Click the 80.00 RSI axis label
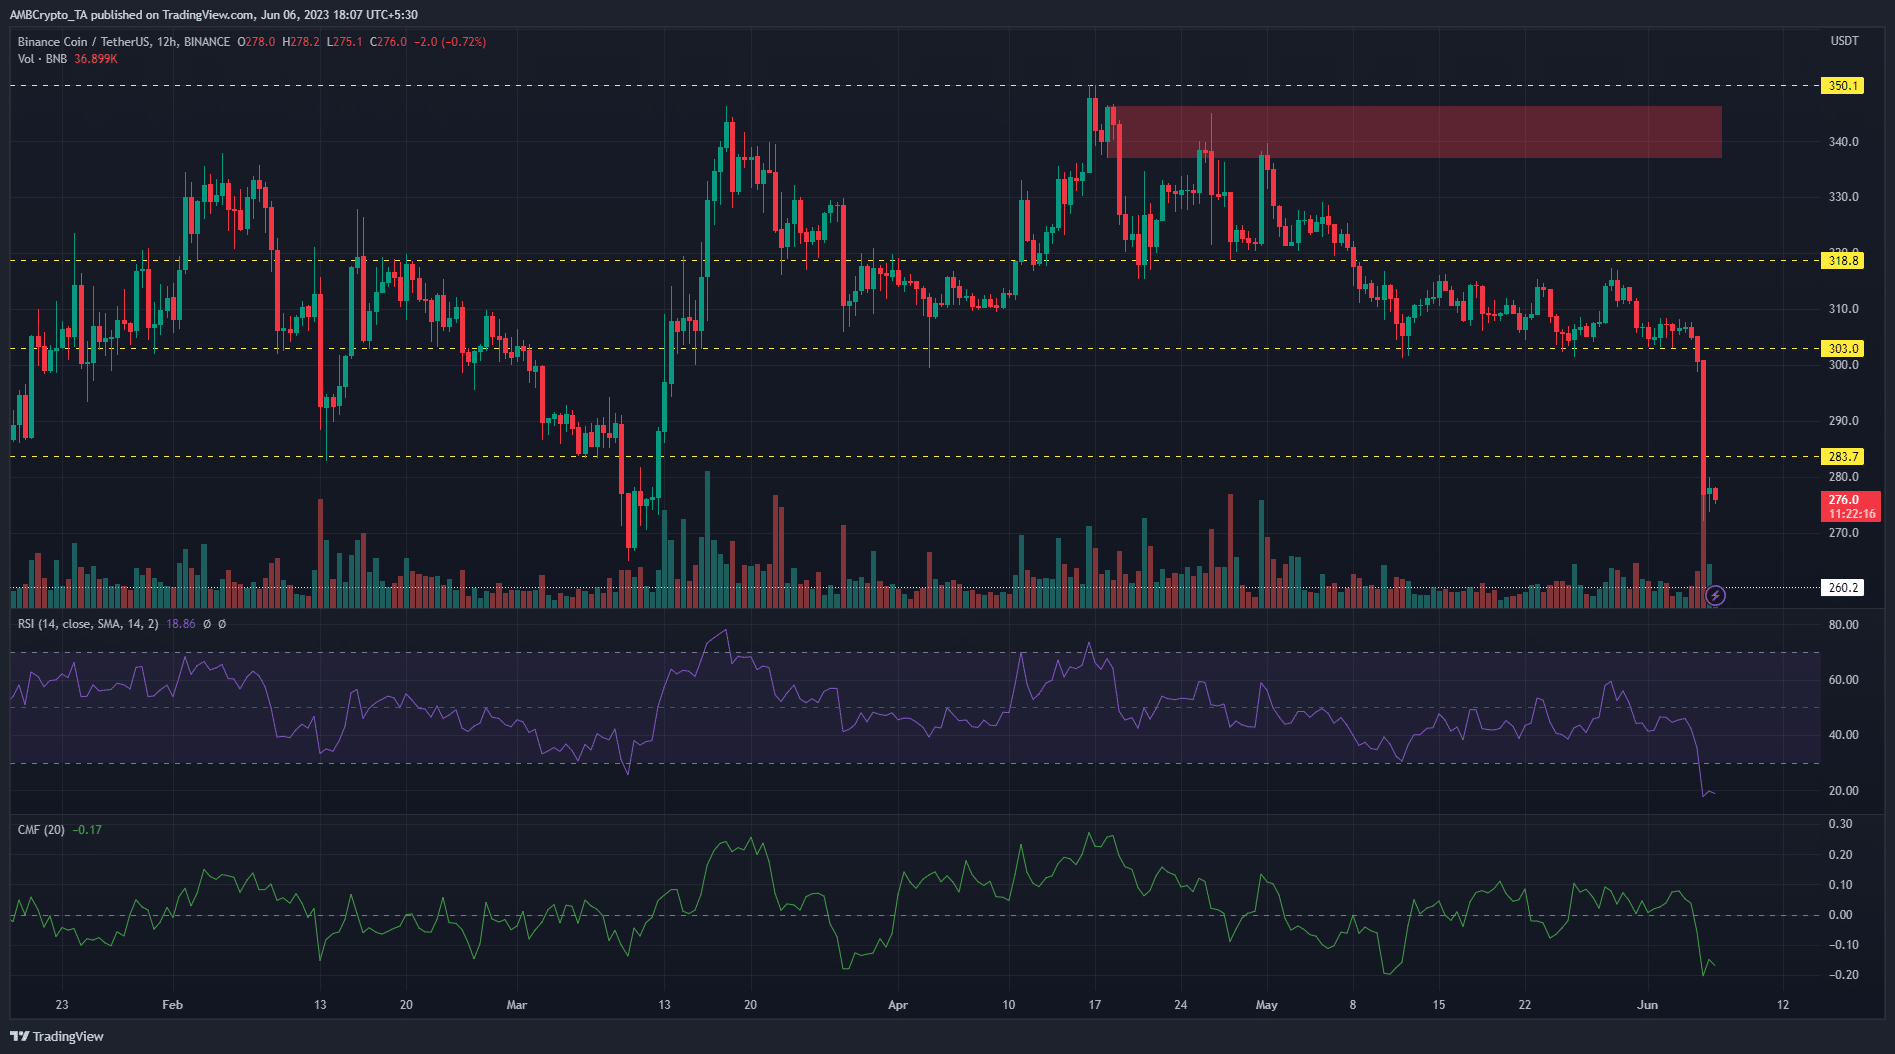This screenshot has width=1895, height=1054. coord(1844,625)
